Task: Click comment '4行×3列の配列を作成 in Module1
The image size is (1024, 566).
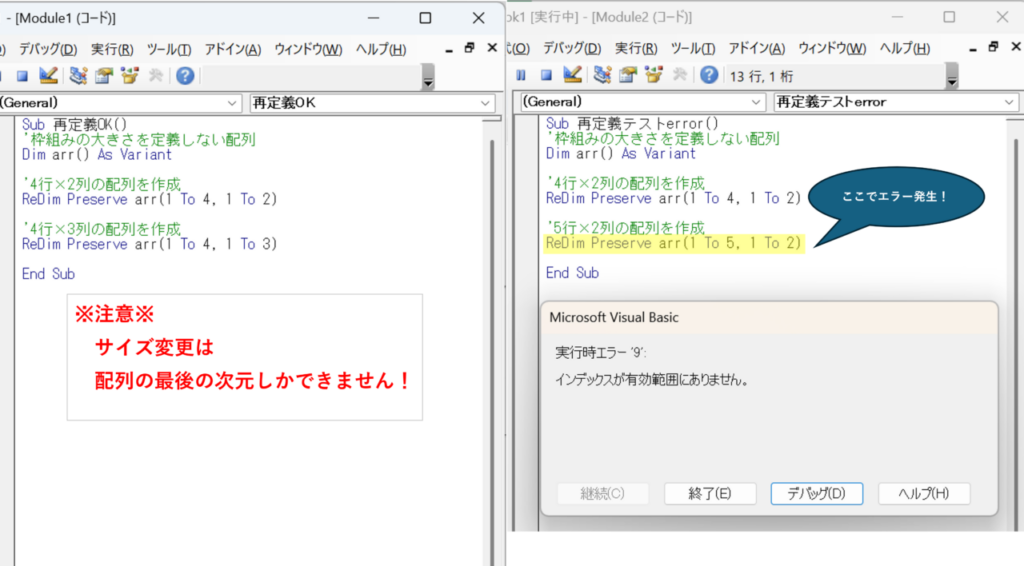Action: 101,229
